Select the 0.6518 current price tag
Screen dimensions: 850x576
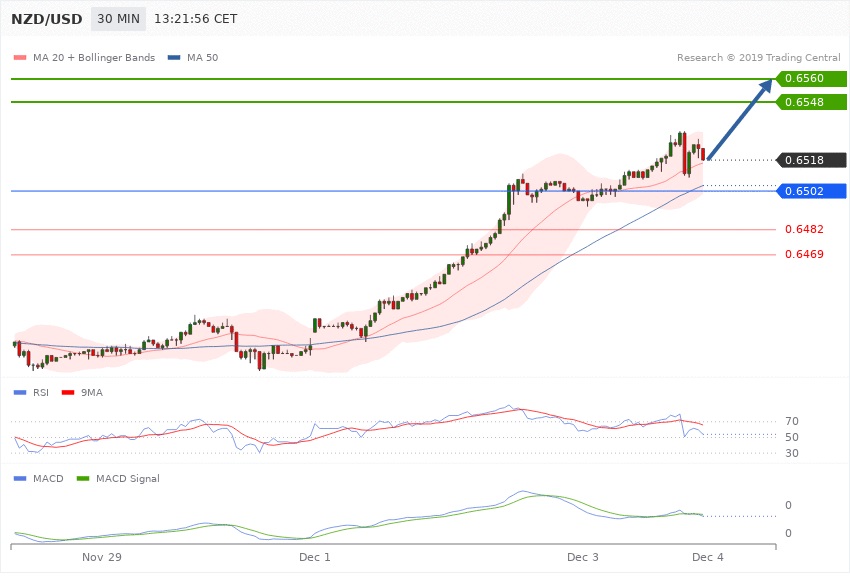(x=811, y=160)
